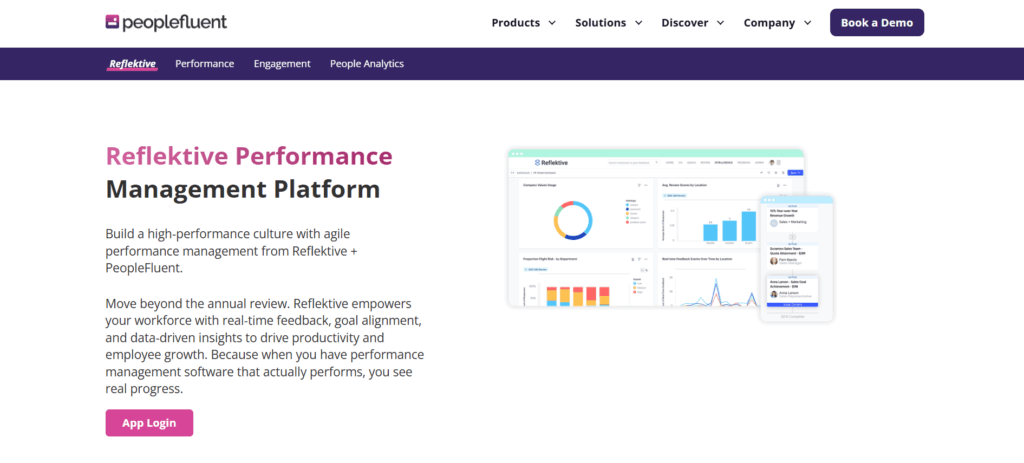Click the Reflektive dashboard preview image
This screenshot has width=1024, height=463.
pos(656,228)
